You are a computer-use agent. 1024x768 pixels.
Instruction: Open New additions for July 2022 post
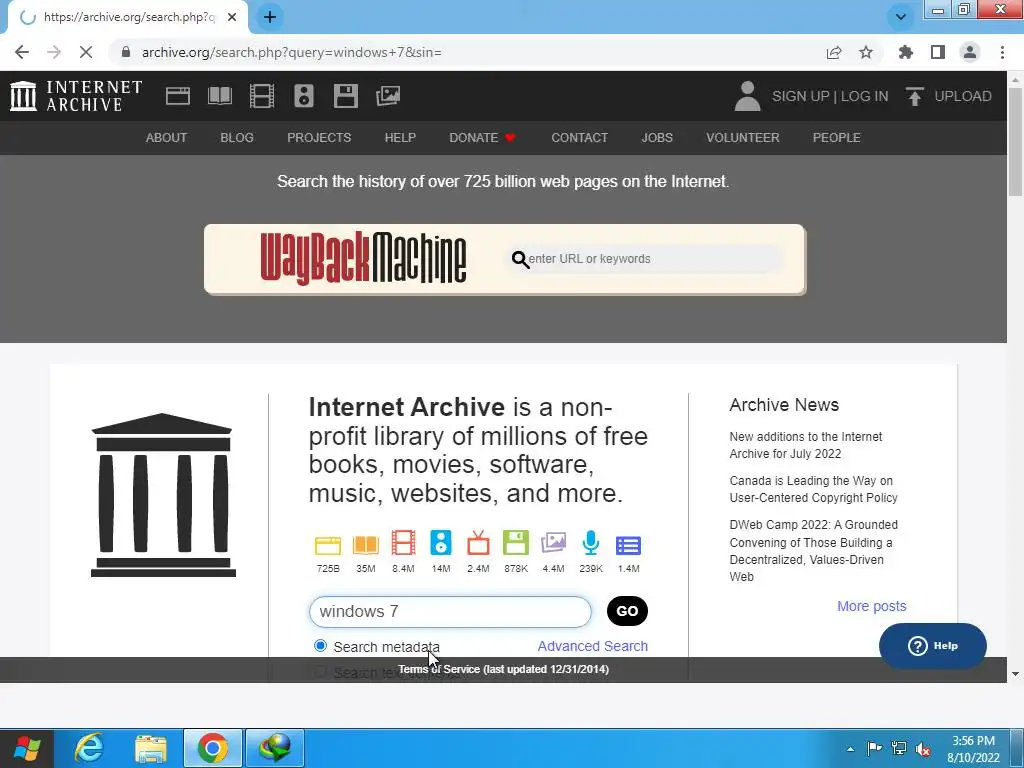coord(805,445)
